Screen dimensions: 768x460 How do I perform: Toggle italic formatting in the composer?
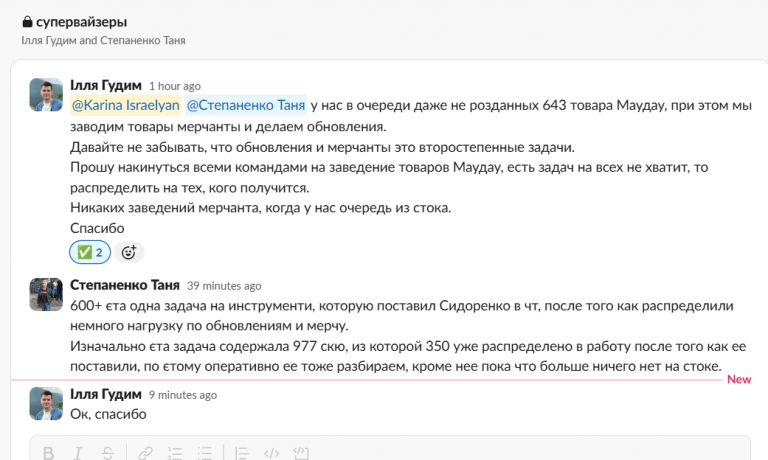(x=78, y=453)
